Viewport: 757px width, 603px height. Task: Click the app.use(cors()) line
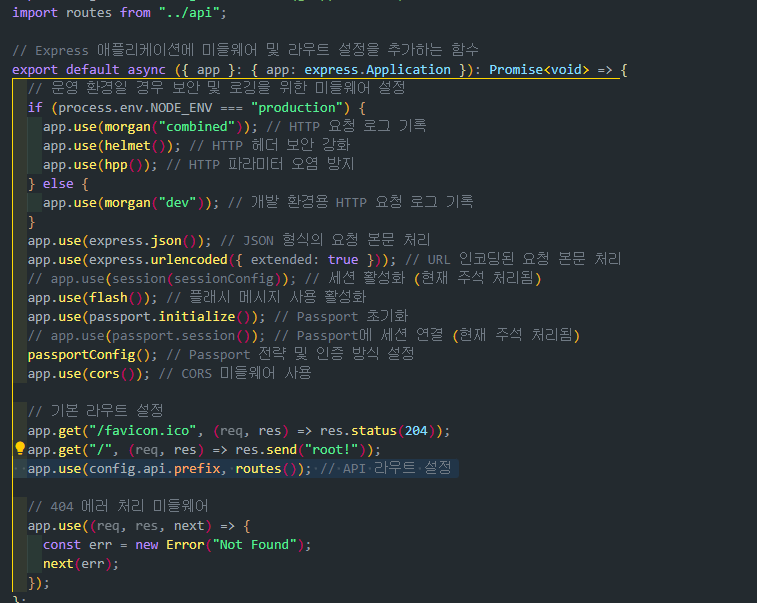coord(169,373)
